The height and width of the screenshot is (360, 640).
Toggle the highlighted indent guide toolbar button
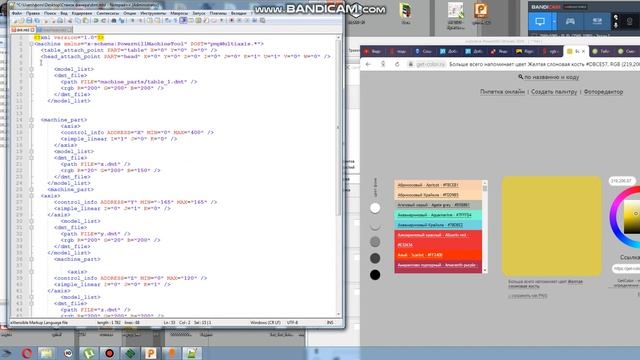[183, 20]
